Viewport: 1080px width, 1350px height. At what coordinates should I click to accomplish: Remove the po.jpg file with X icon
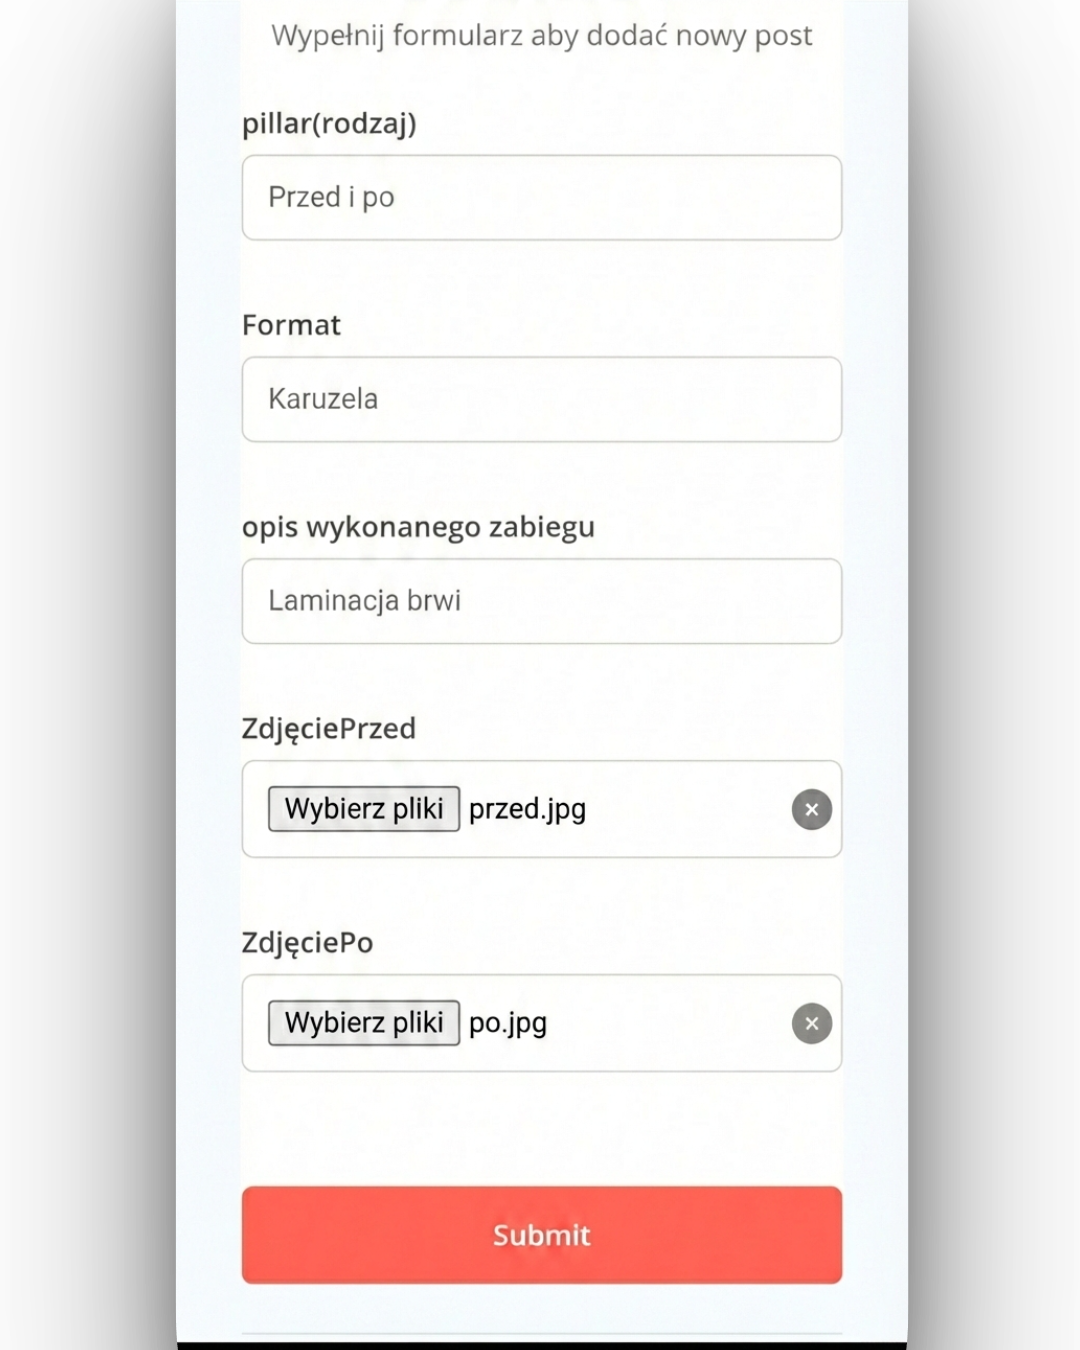pyautogui.click(x=811, y=1023)
